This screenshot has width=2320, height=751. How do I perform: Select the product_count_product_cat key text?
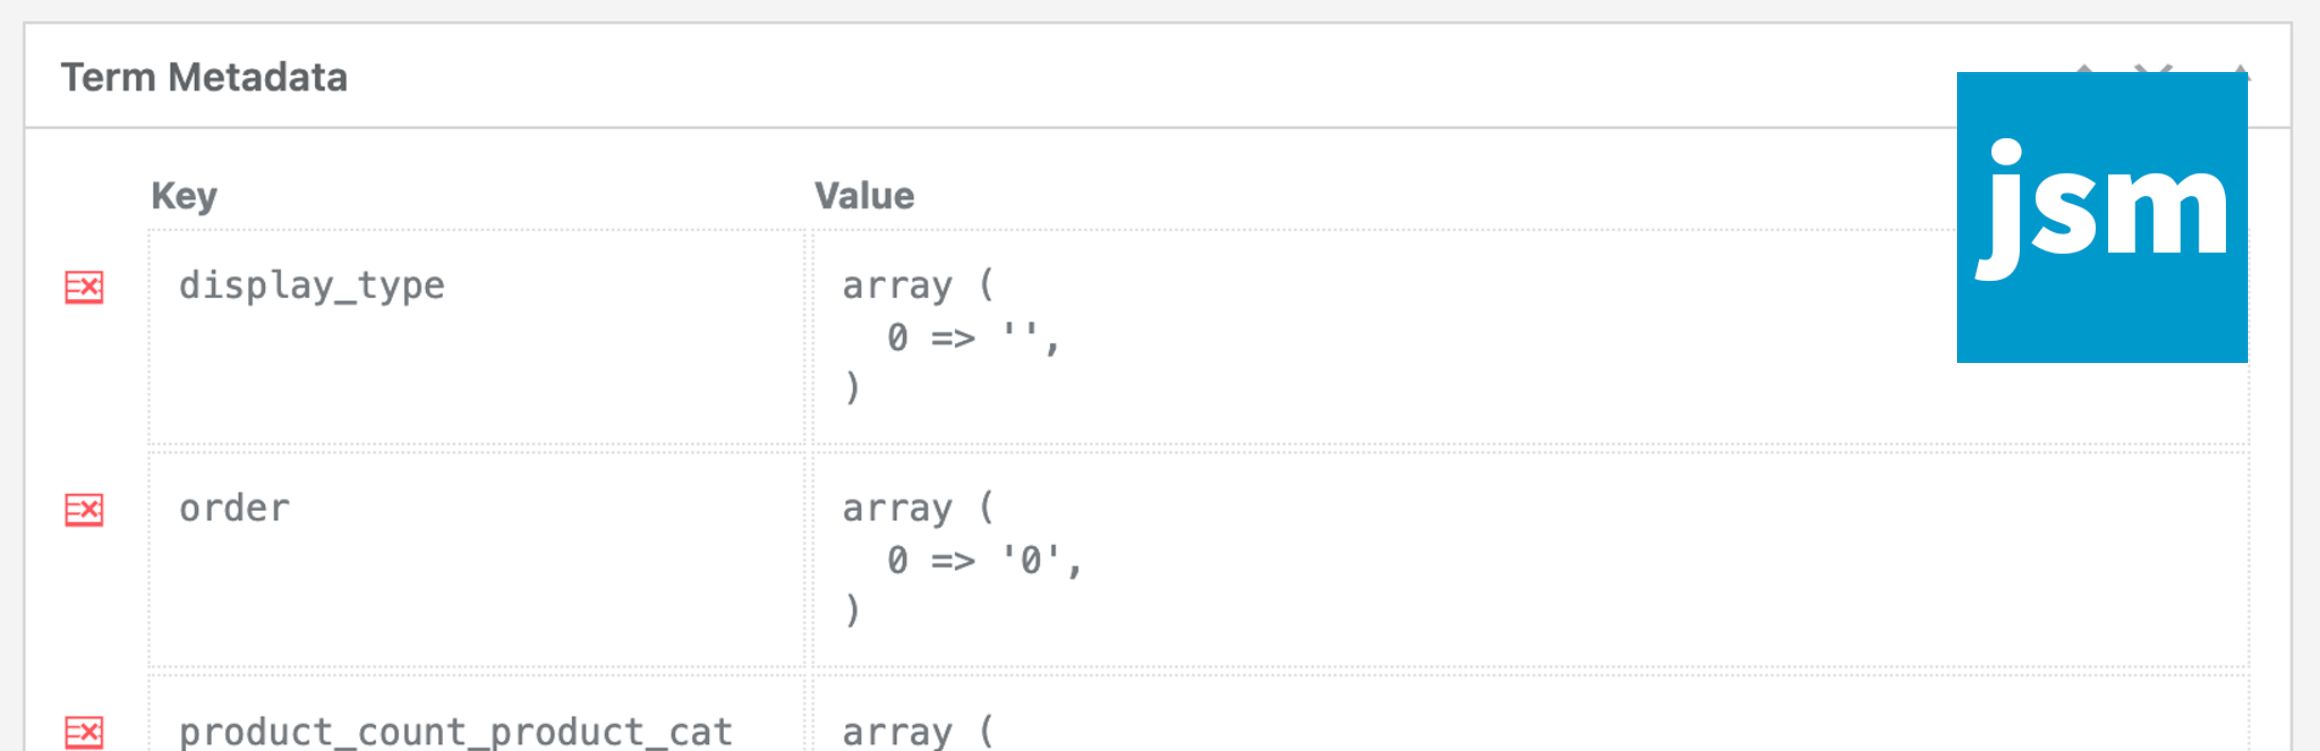pos(456,732)
